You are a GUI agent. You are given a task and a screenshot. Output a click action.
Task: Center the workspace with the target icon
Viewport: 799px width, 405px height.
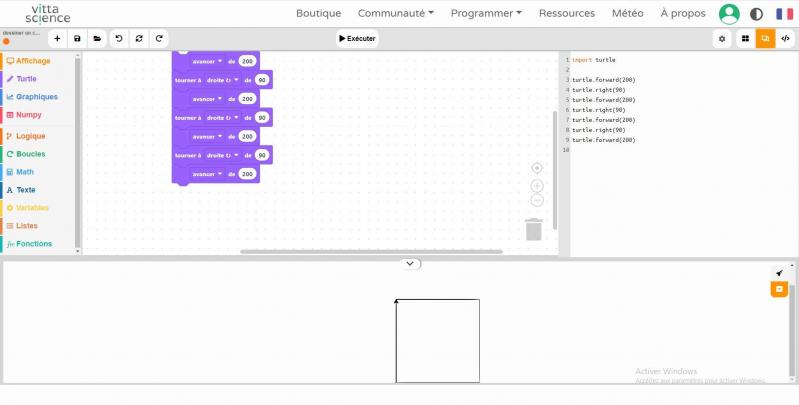[x=537, y=168]
